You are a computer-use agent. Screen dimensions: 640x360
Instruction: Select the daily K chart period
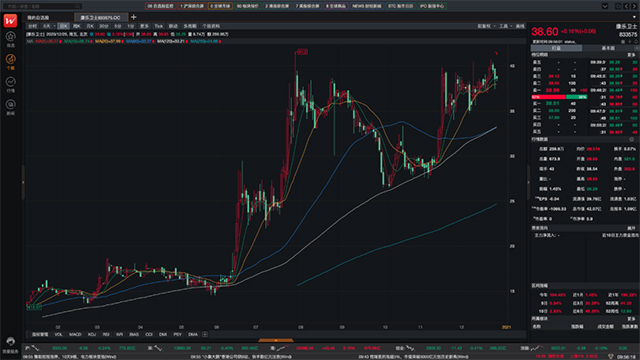click(x=64, y=26)
